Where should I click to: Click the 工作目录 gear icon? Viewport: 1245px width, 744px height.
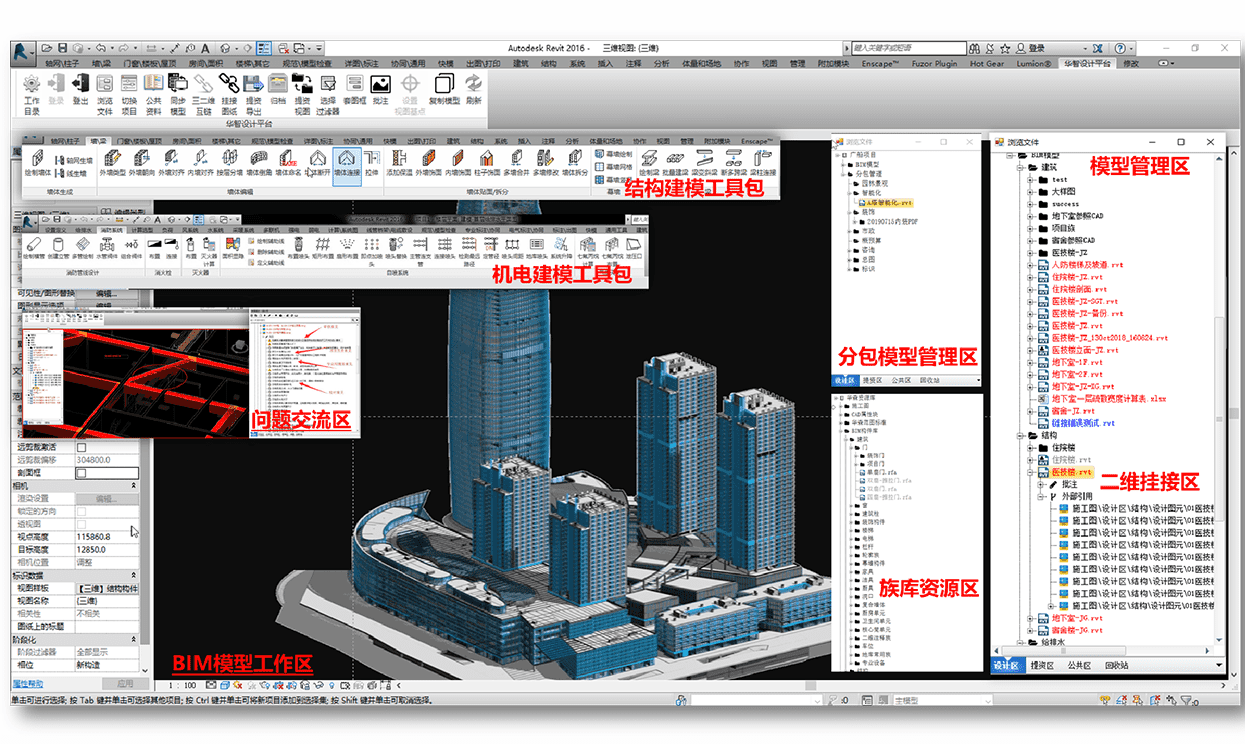(32, 84)
